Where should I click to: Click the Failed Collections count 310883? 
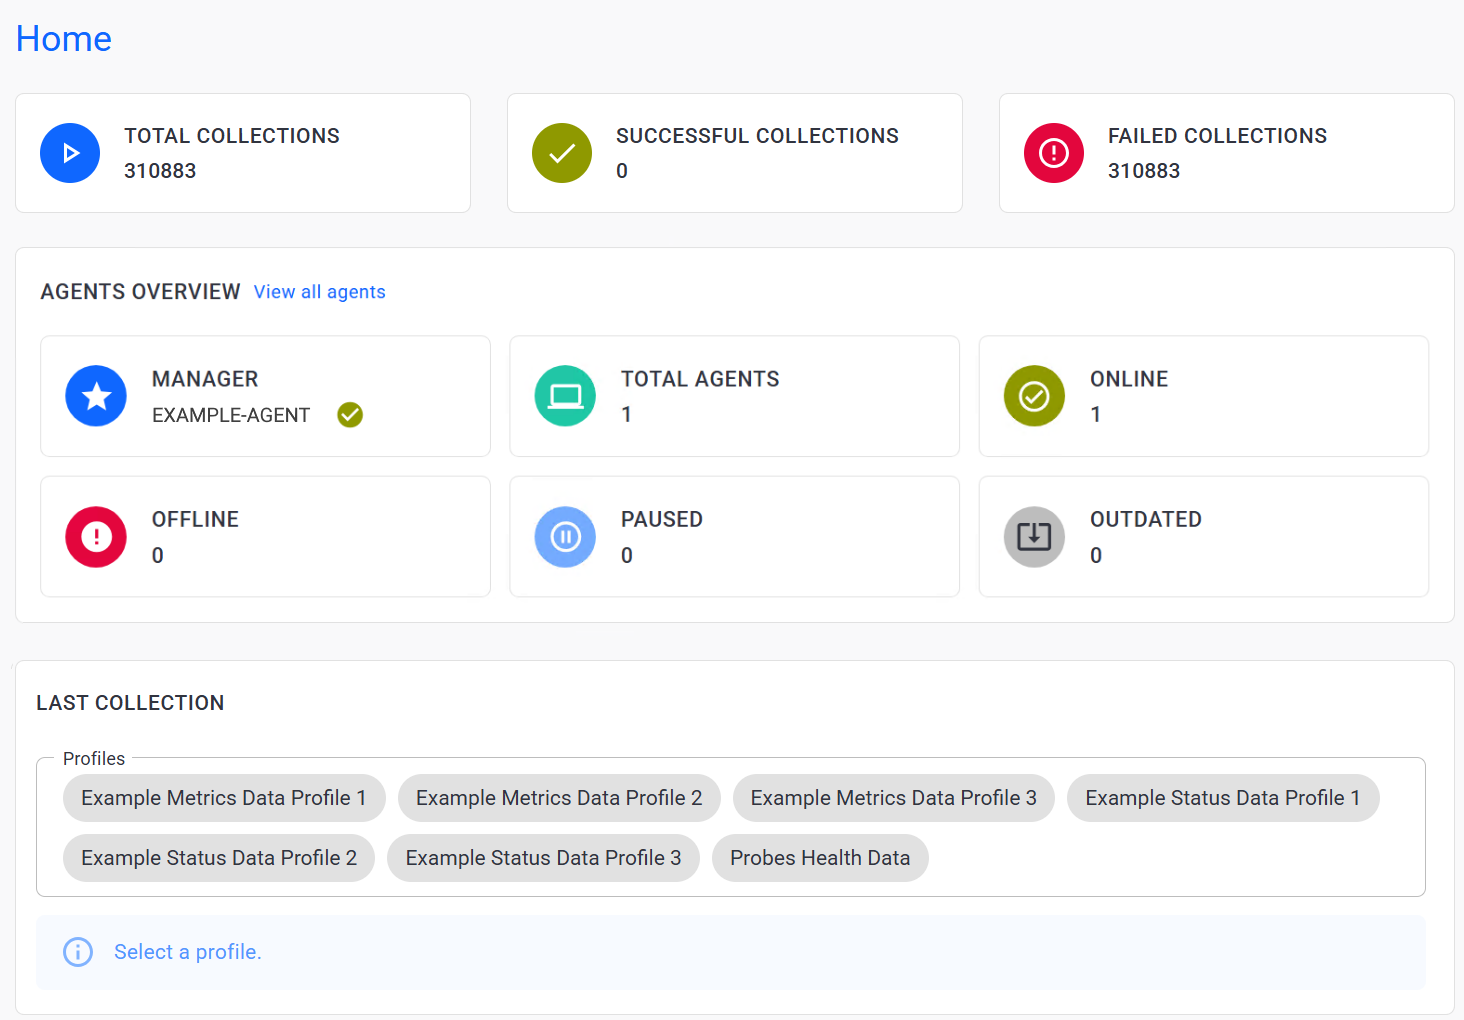[x=1144, y=171]
